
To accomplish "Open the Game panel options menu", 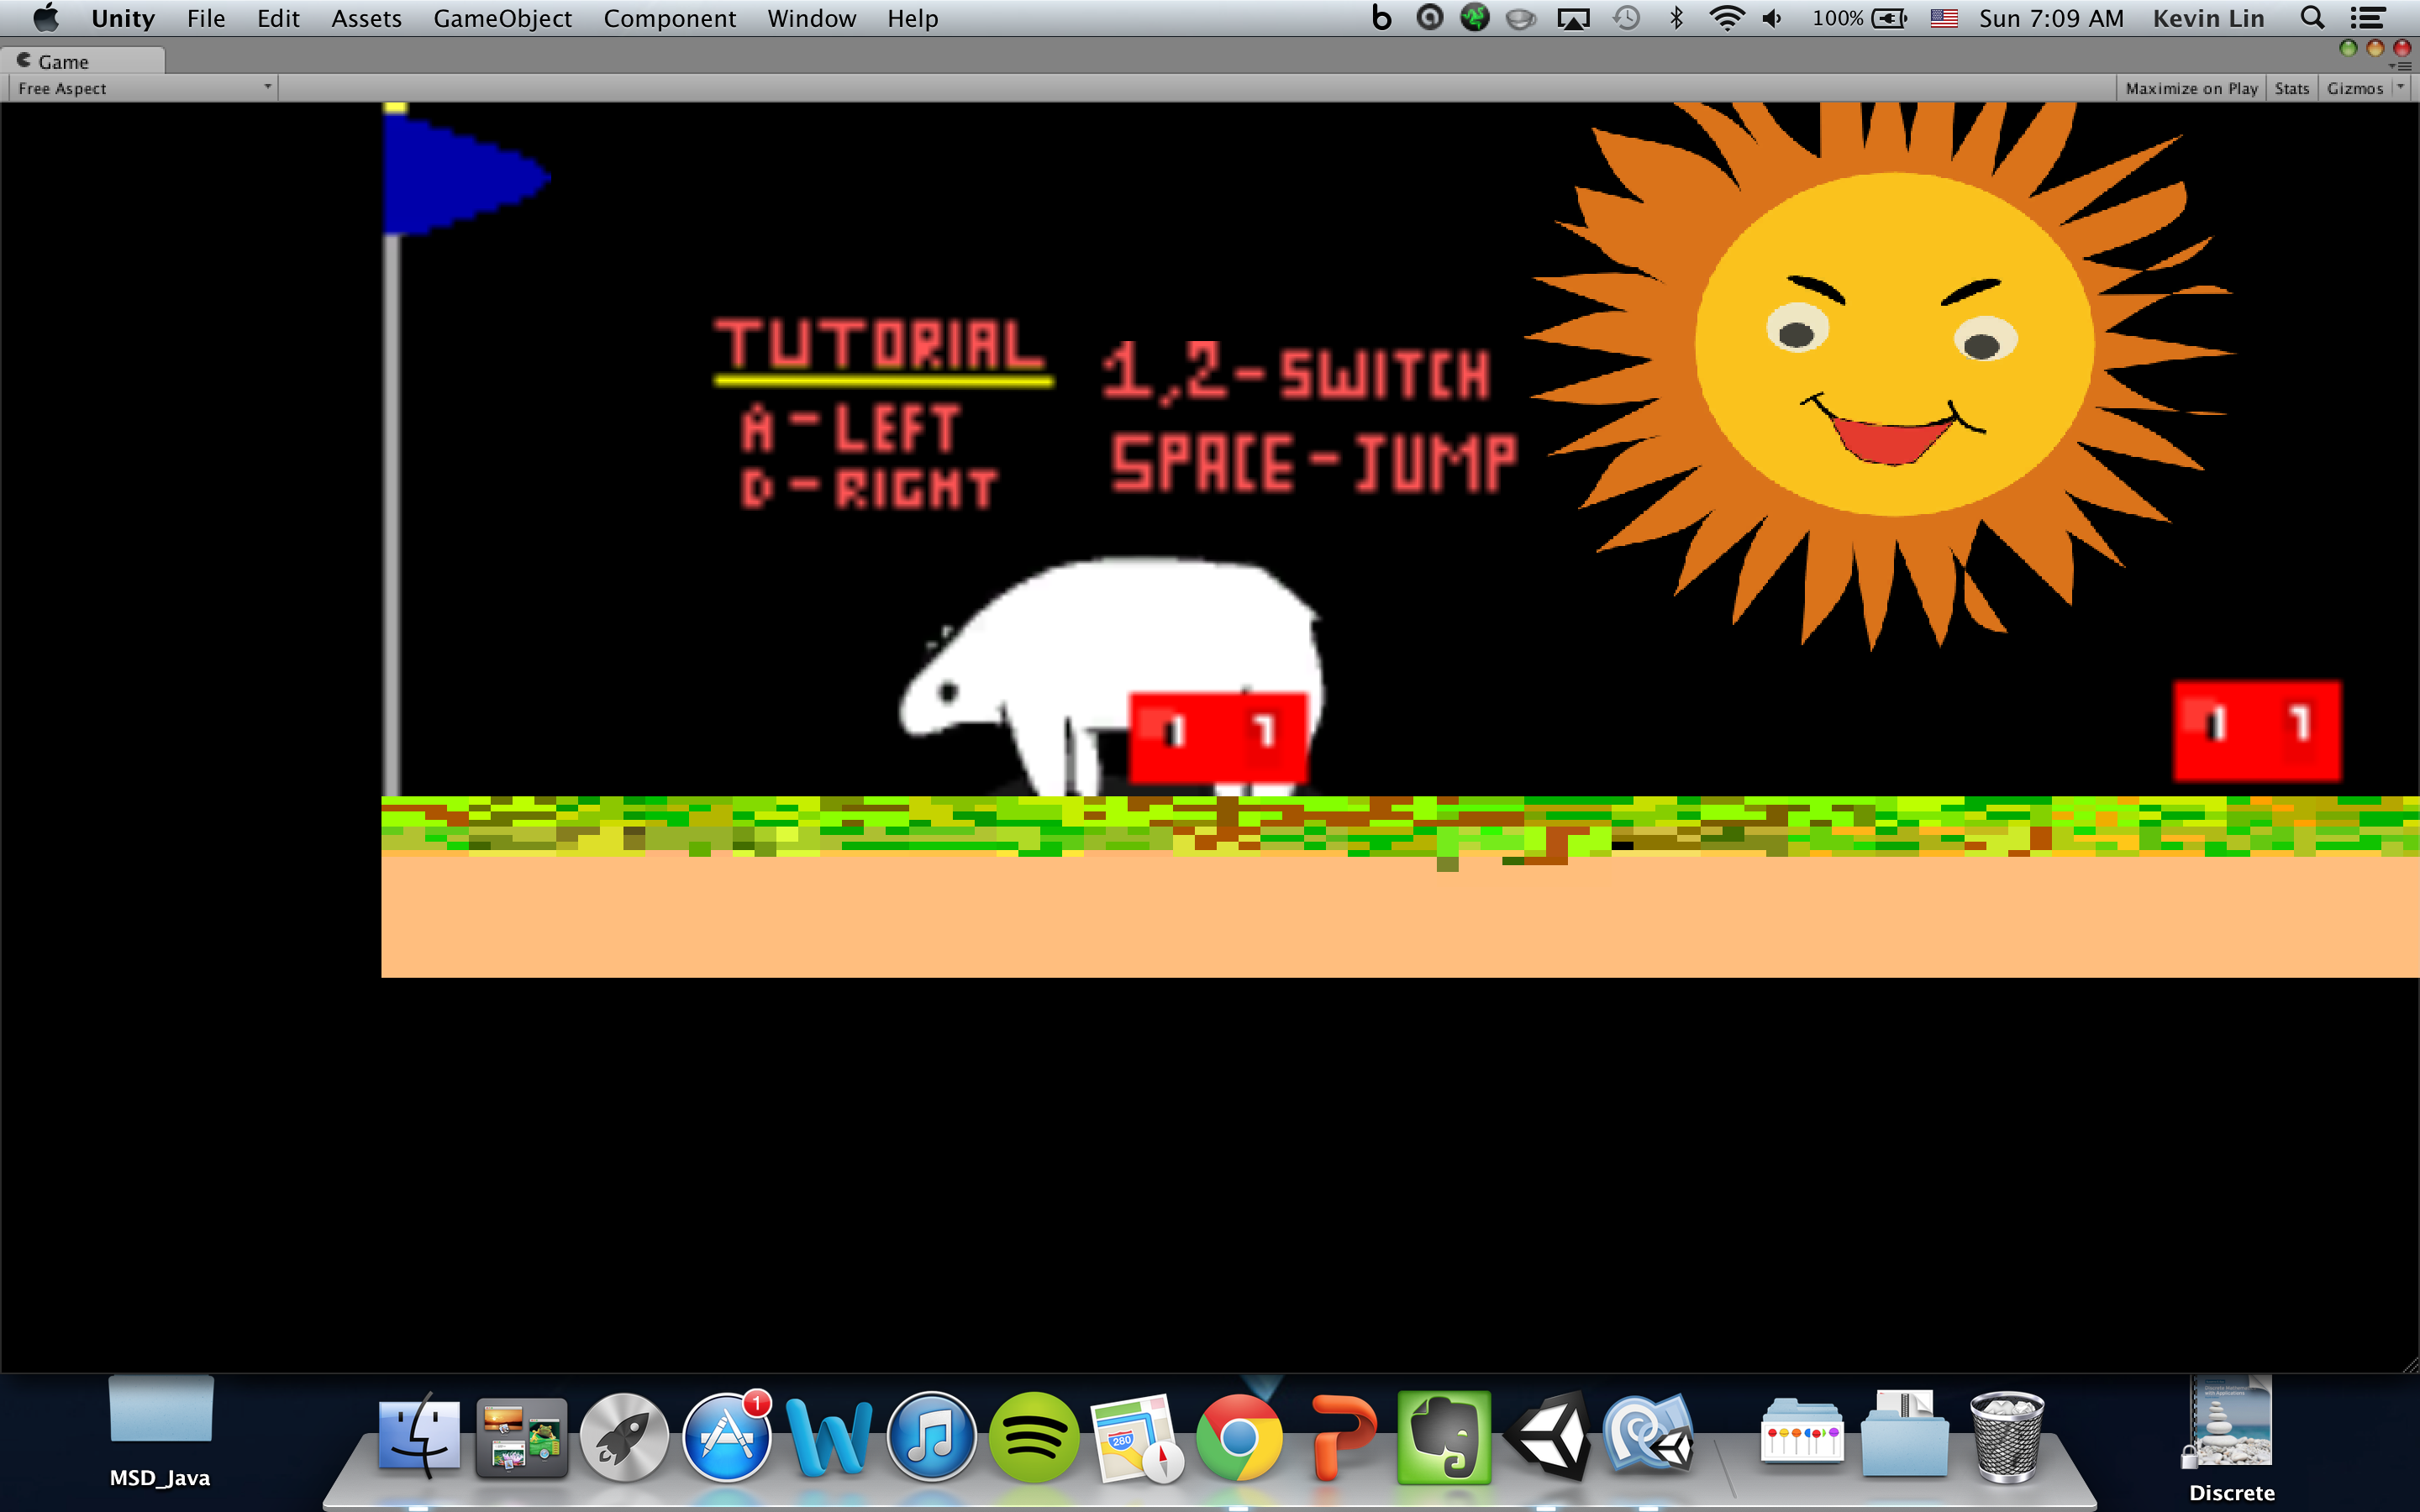I will [x=2404, y=66].
